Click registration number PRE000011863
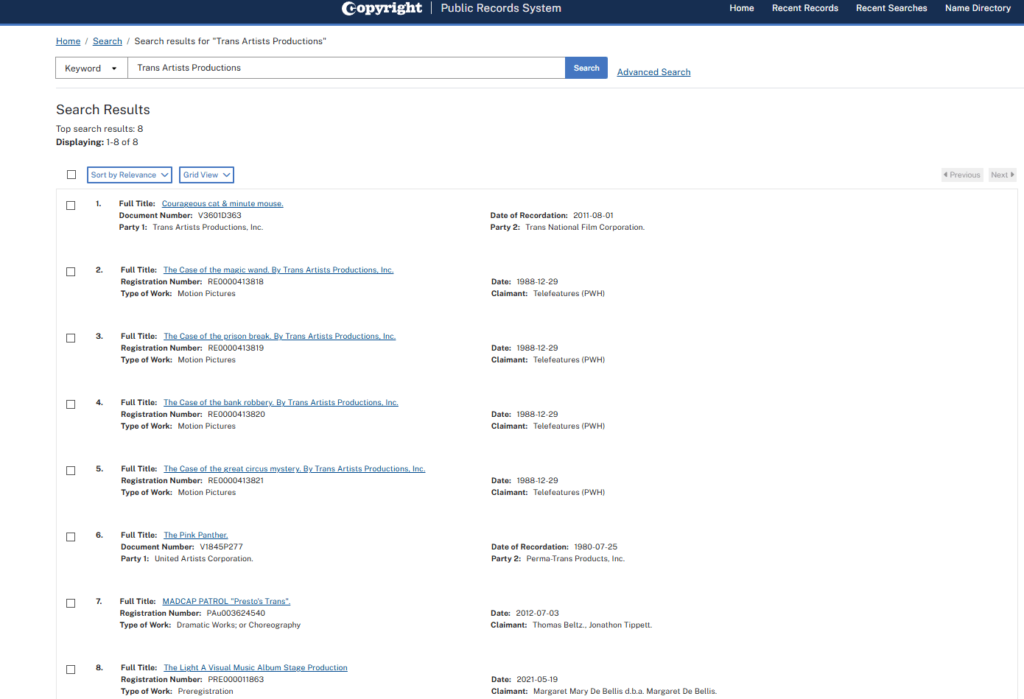The height and width of the screenshot is (699, 1024). click(x=236, y=679)
